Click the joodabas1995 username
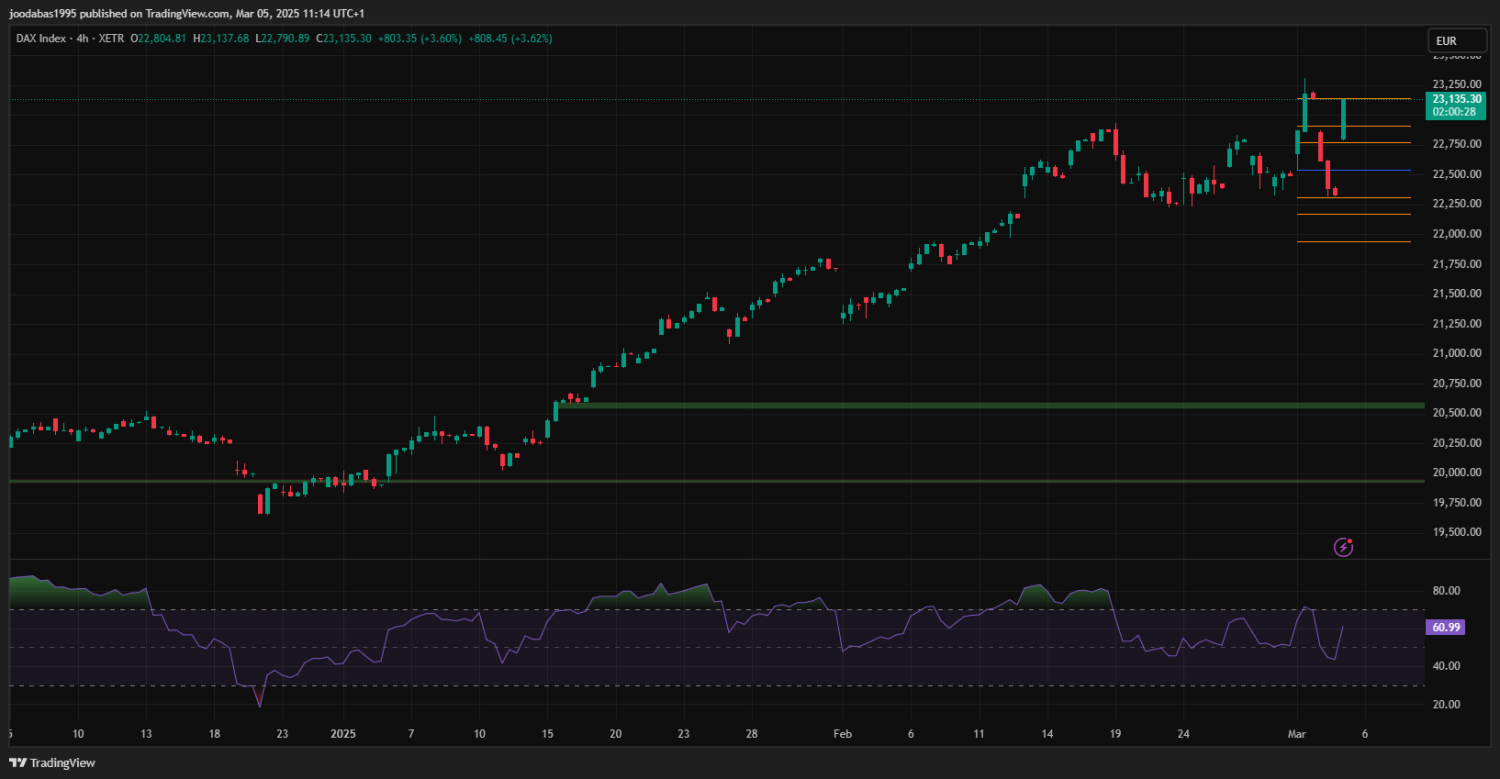1500x779 pixels. [45, 14]
